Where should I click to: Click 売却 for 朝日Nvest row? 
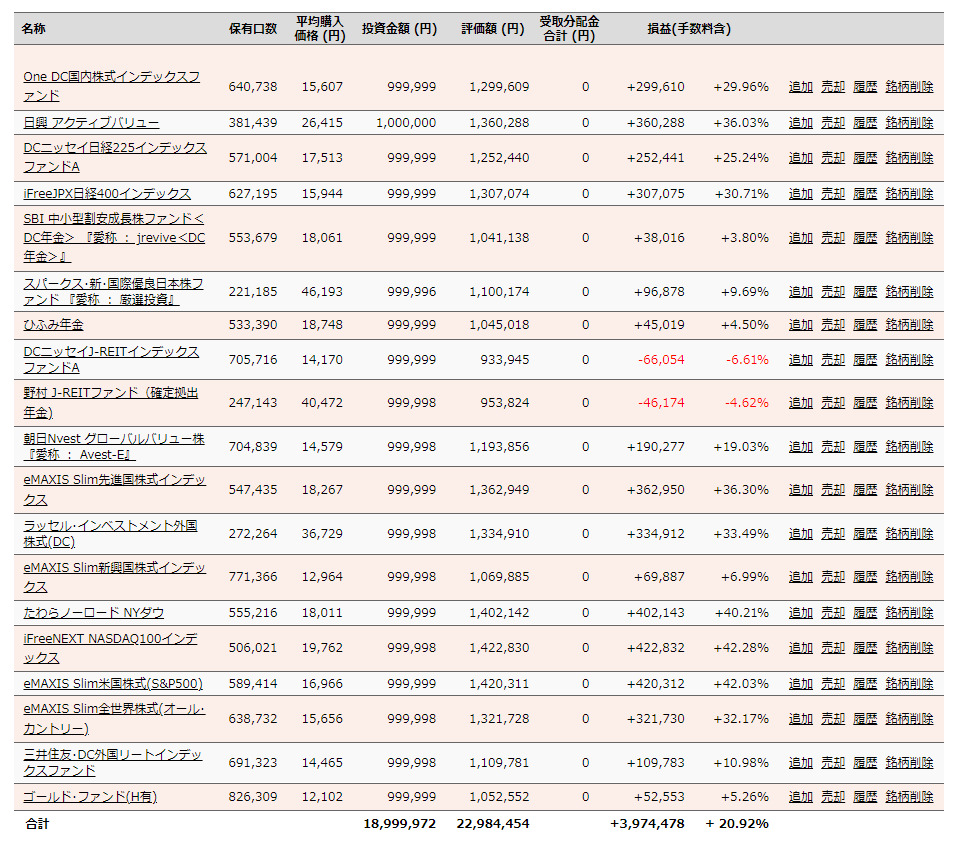[832, 447]
